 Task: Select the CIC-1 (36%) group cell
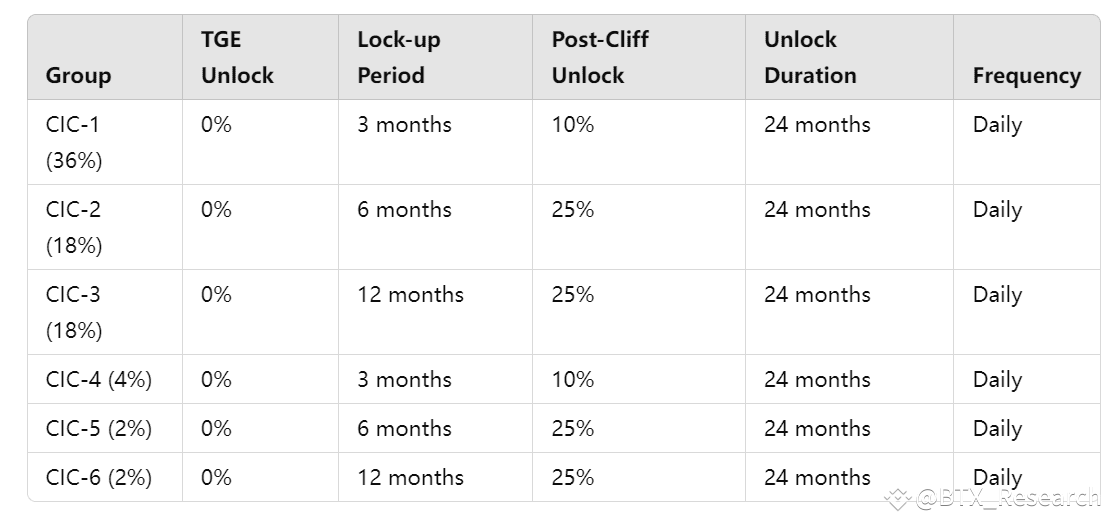74,142
